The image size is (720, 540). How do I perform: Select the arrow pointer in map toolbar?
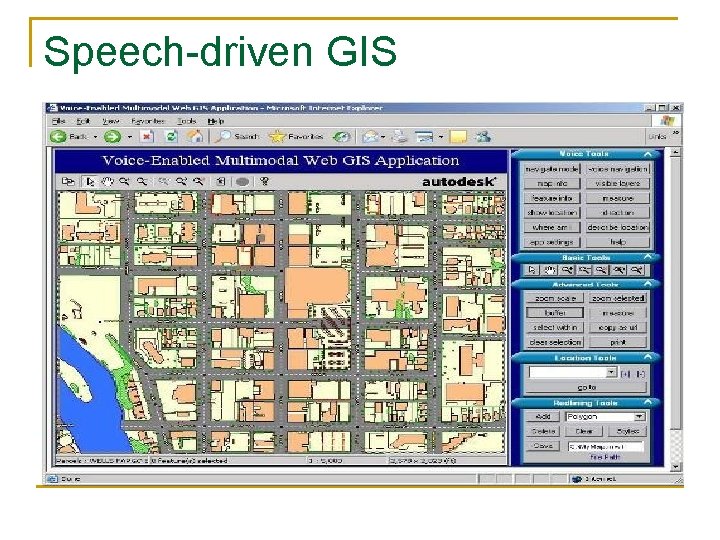click(x=90, y=182)
